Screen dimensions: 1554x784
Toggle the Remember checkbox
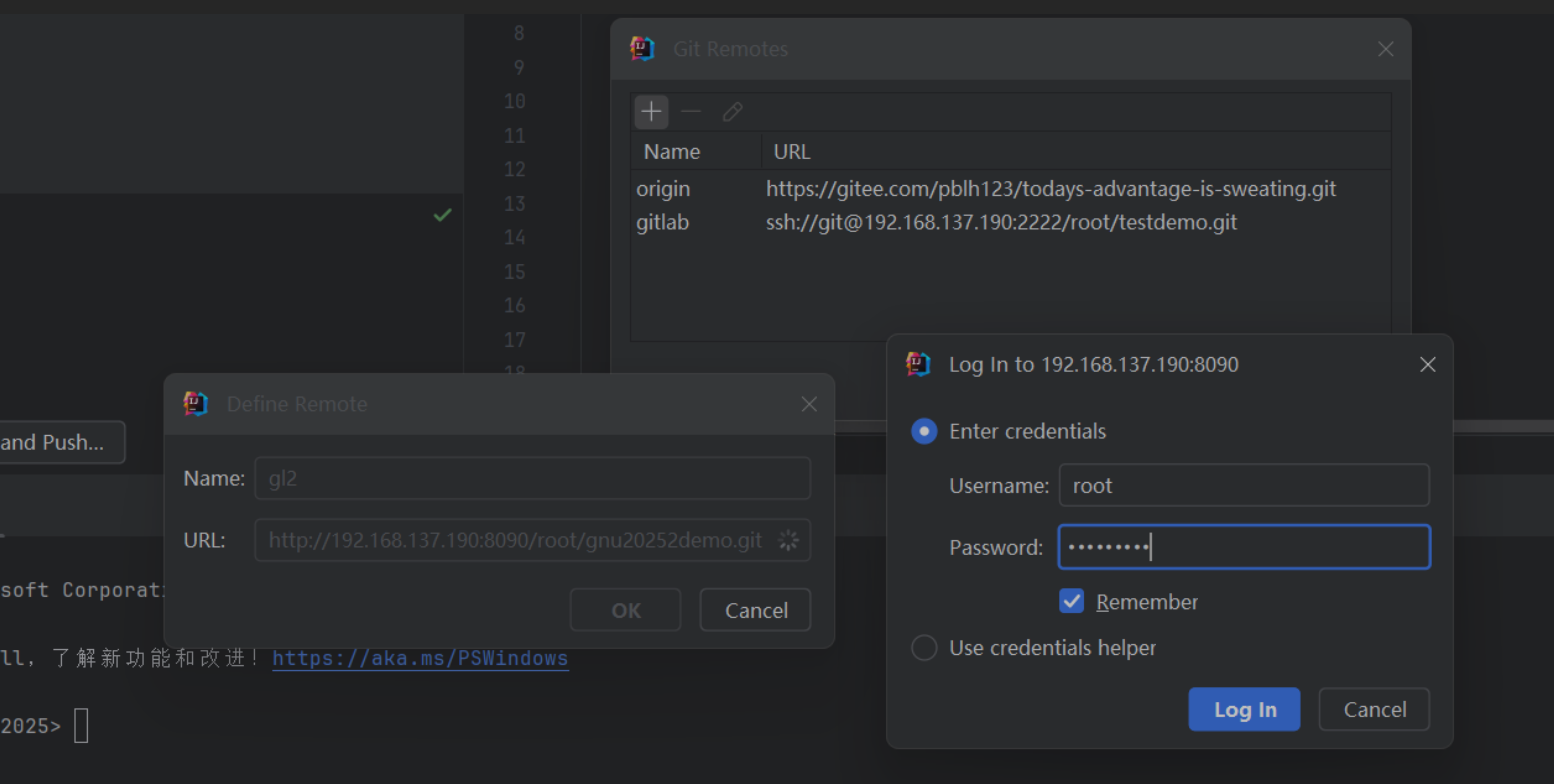point(1071,601)
